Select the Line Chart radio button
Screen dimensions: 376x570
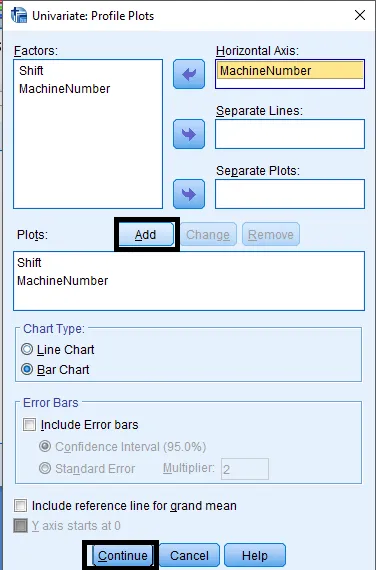click(27, 349)
